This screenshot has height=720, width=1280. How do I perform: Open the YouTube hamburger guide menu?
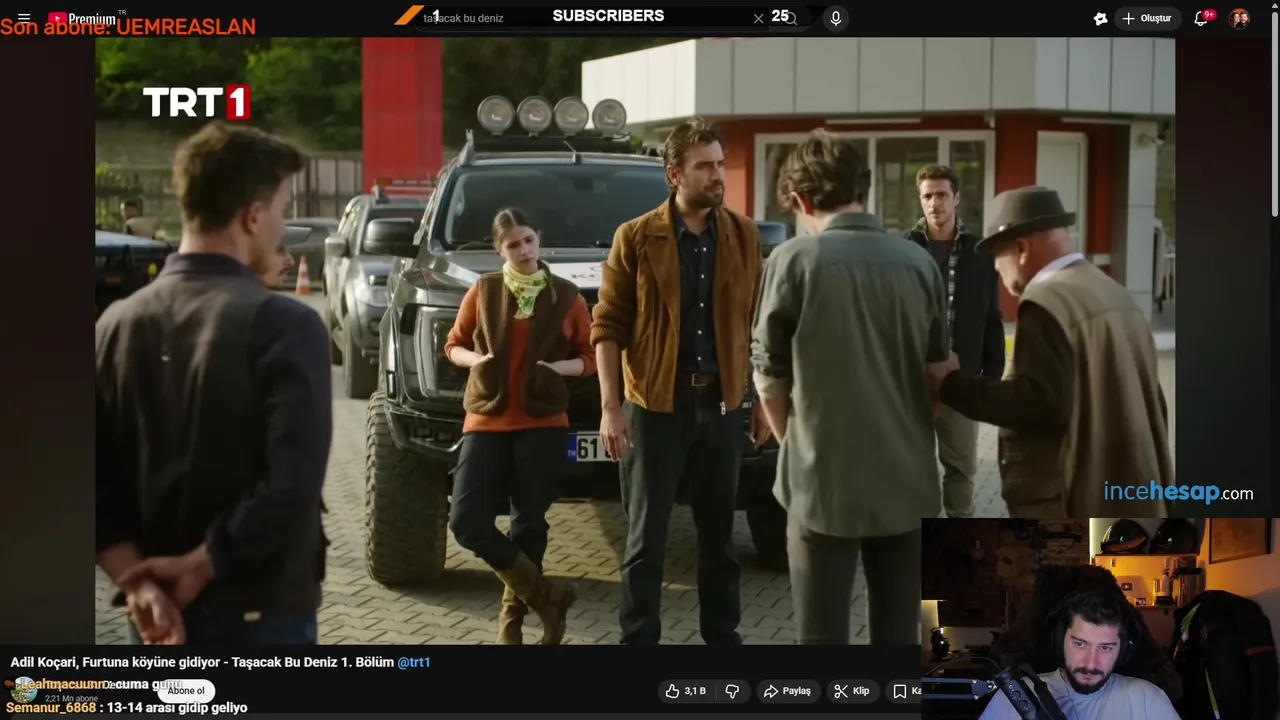(24, 18)
